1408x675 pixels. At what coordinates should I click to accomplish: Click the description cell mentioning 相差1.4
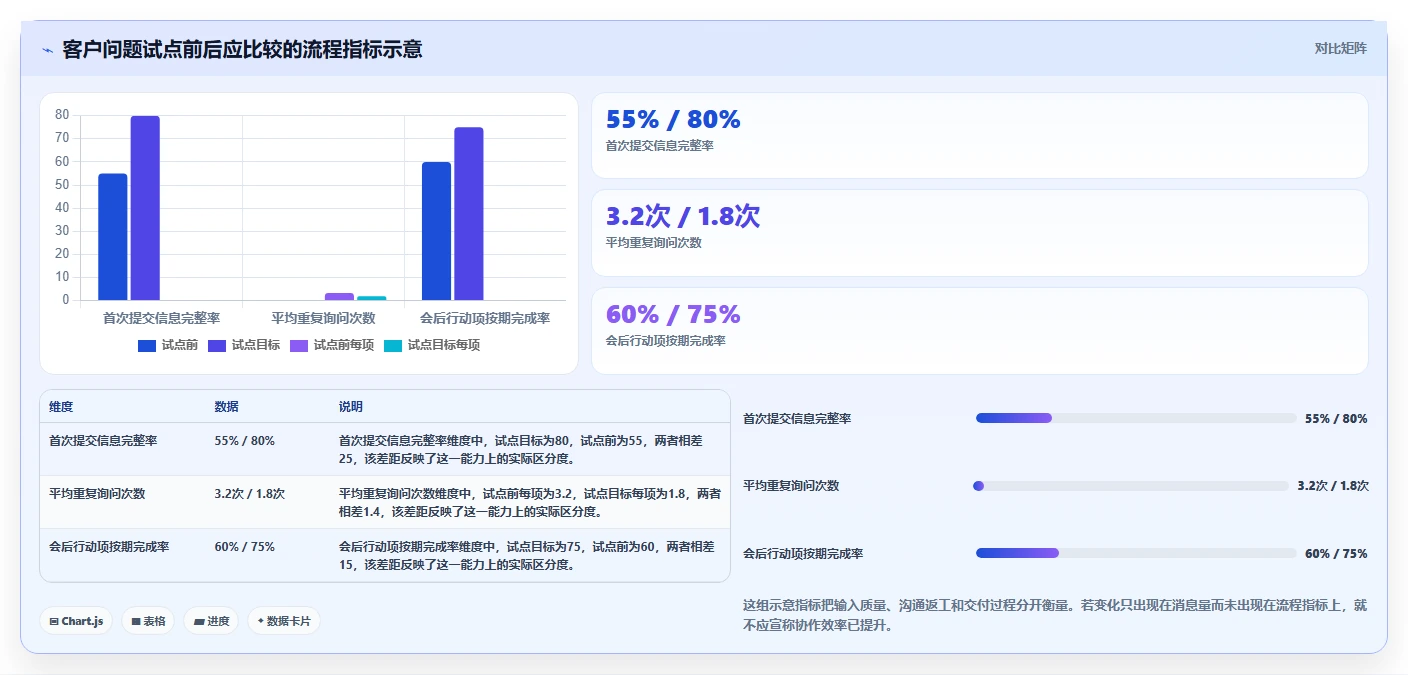(x=529, y=503)
